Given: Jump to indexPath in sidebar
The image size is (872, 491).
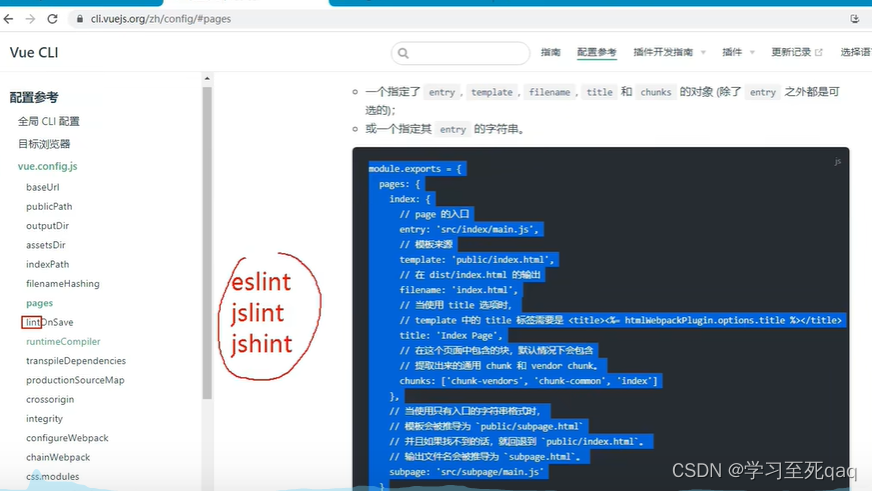Looking at the screenshot, I should pos(47,264).
